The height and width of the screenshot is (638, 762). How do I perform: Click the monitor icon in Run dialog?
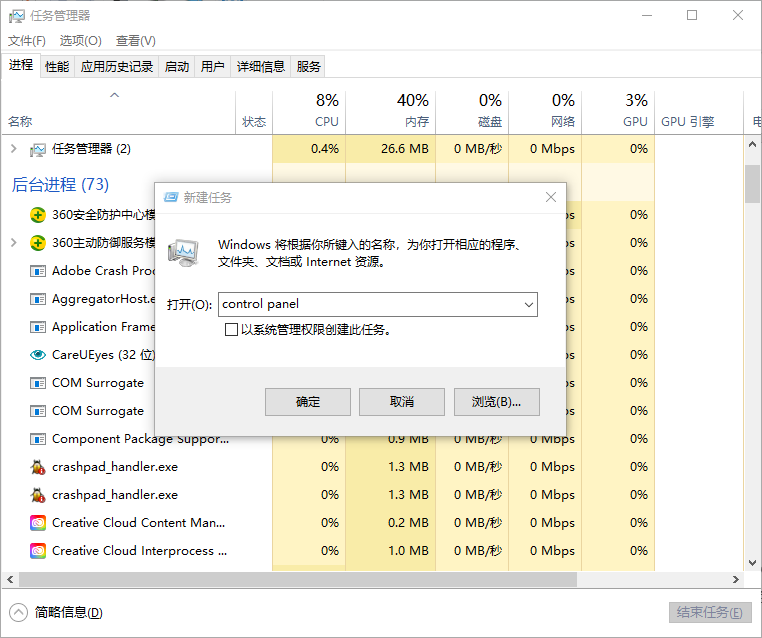(183, 253)
